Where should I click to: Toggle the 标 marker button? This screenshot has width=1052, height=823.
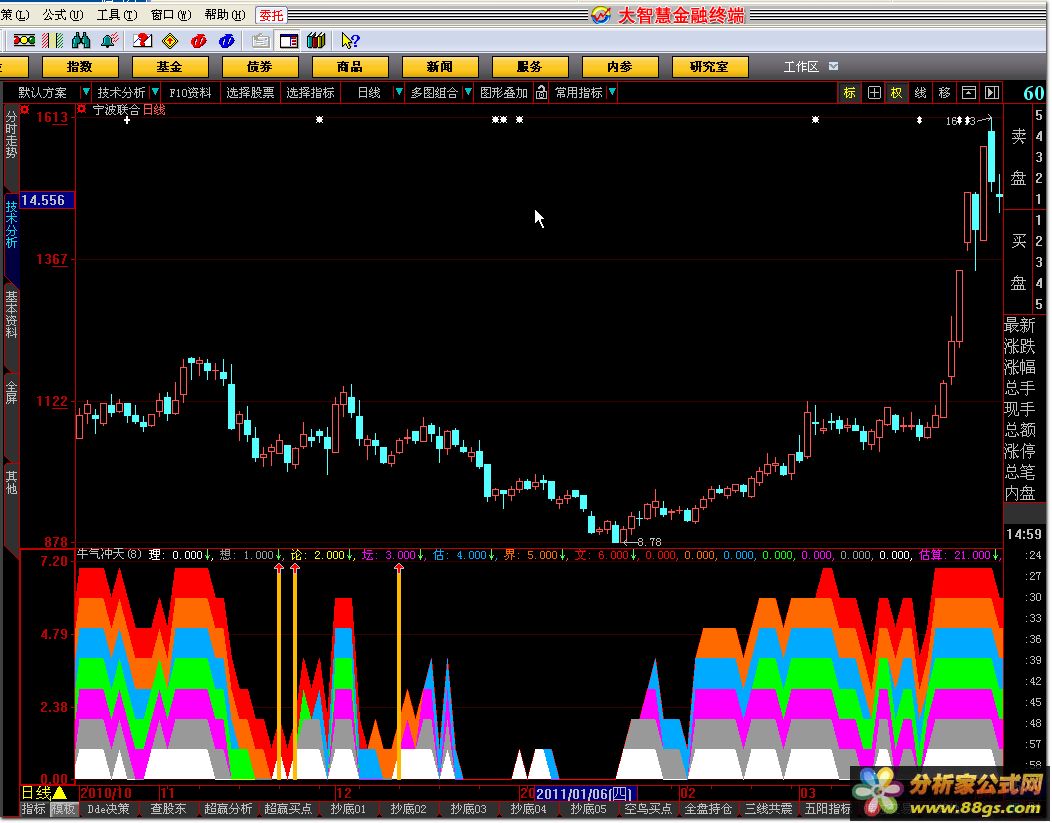[x=849, y=93]
